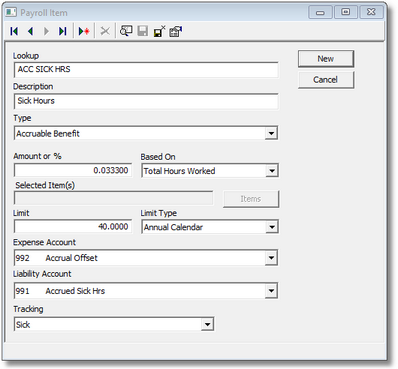Expand the Tracking dropdown showing Sick
Viewport: 398px width, 369px height.
[x=207, y=324]
